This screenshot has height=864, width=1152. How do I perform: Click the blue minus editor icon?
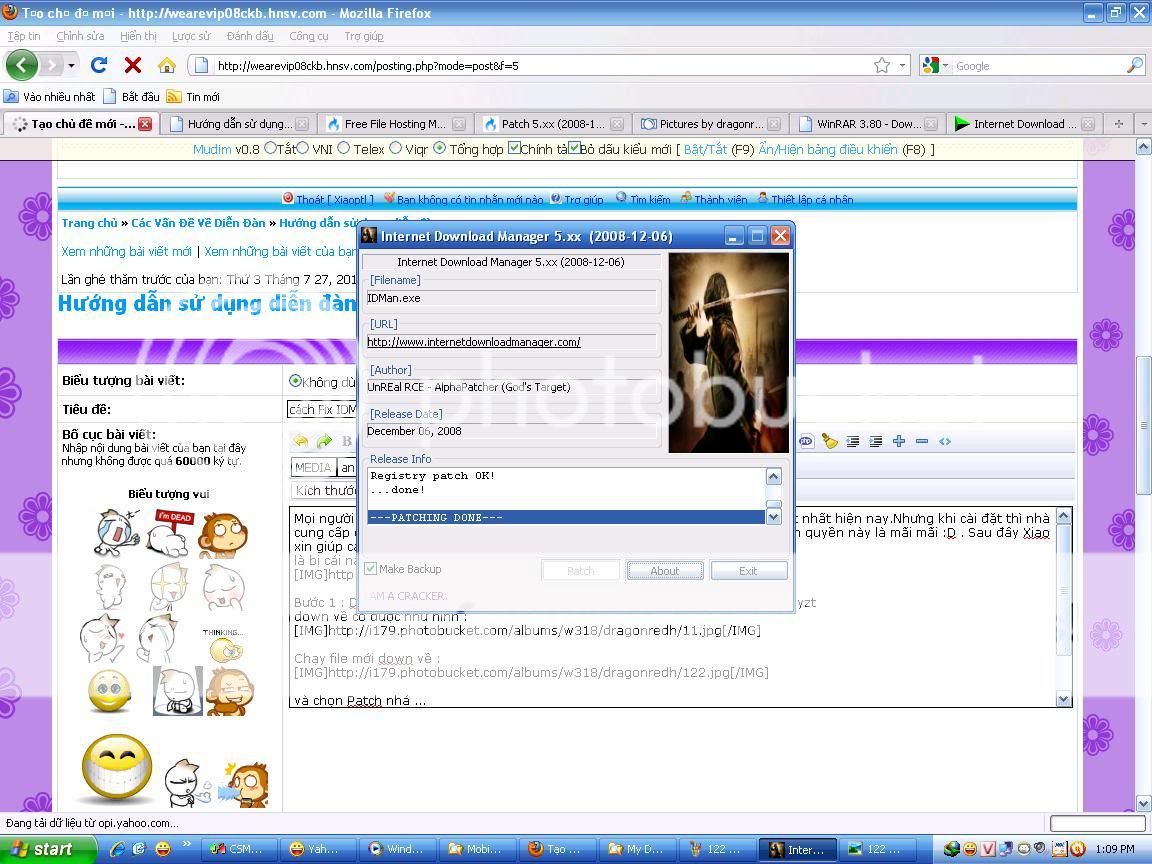[922, 441]
